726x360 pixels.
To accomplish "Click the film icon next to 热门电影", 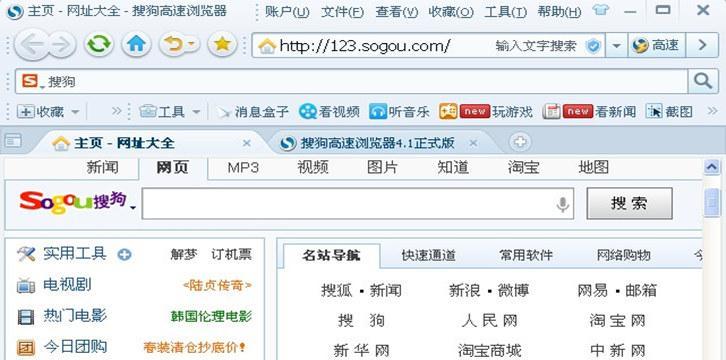I will (x=26, y=317).
